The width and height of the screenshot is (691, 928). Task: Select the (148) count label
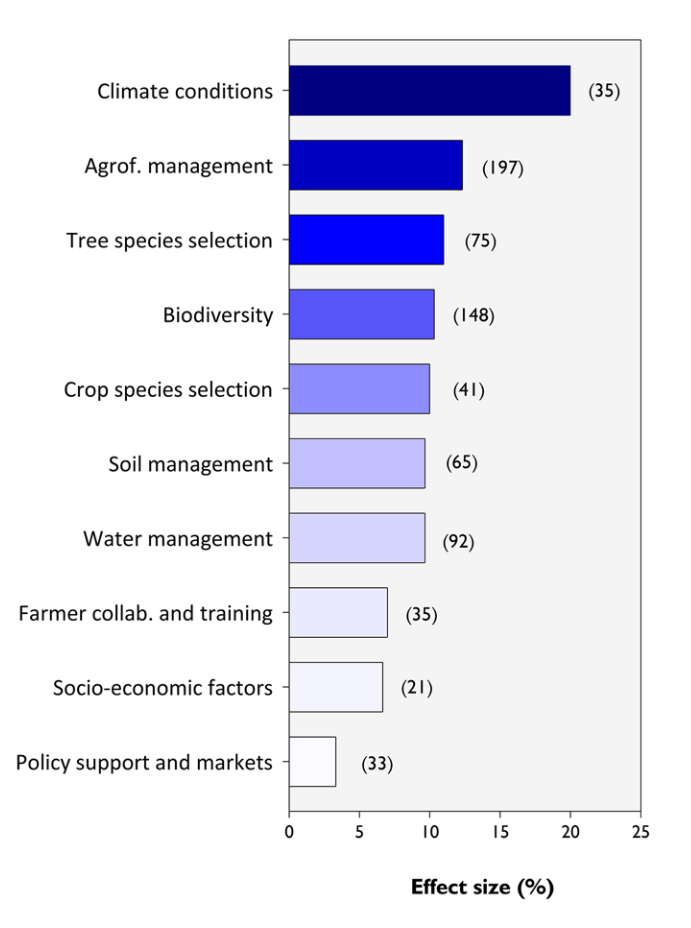pyautogui.click(x=473, y=316)
